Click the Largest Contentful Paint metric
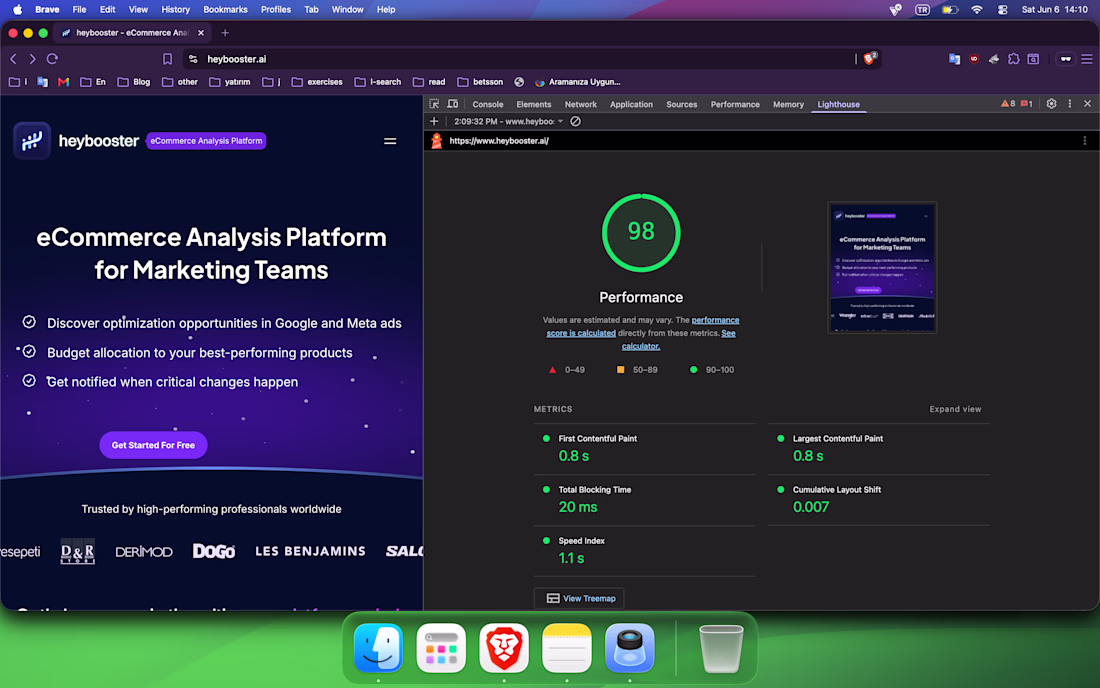 [x=878, y=448]
